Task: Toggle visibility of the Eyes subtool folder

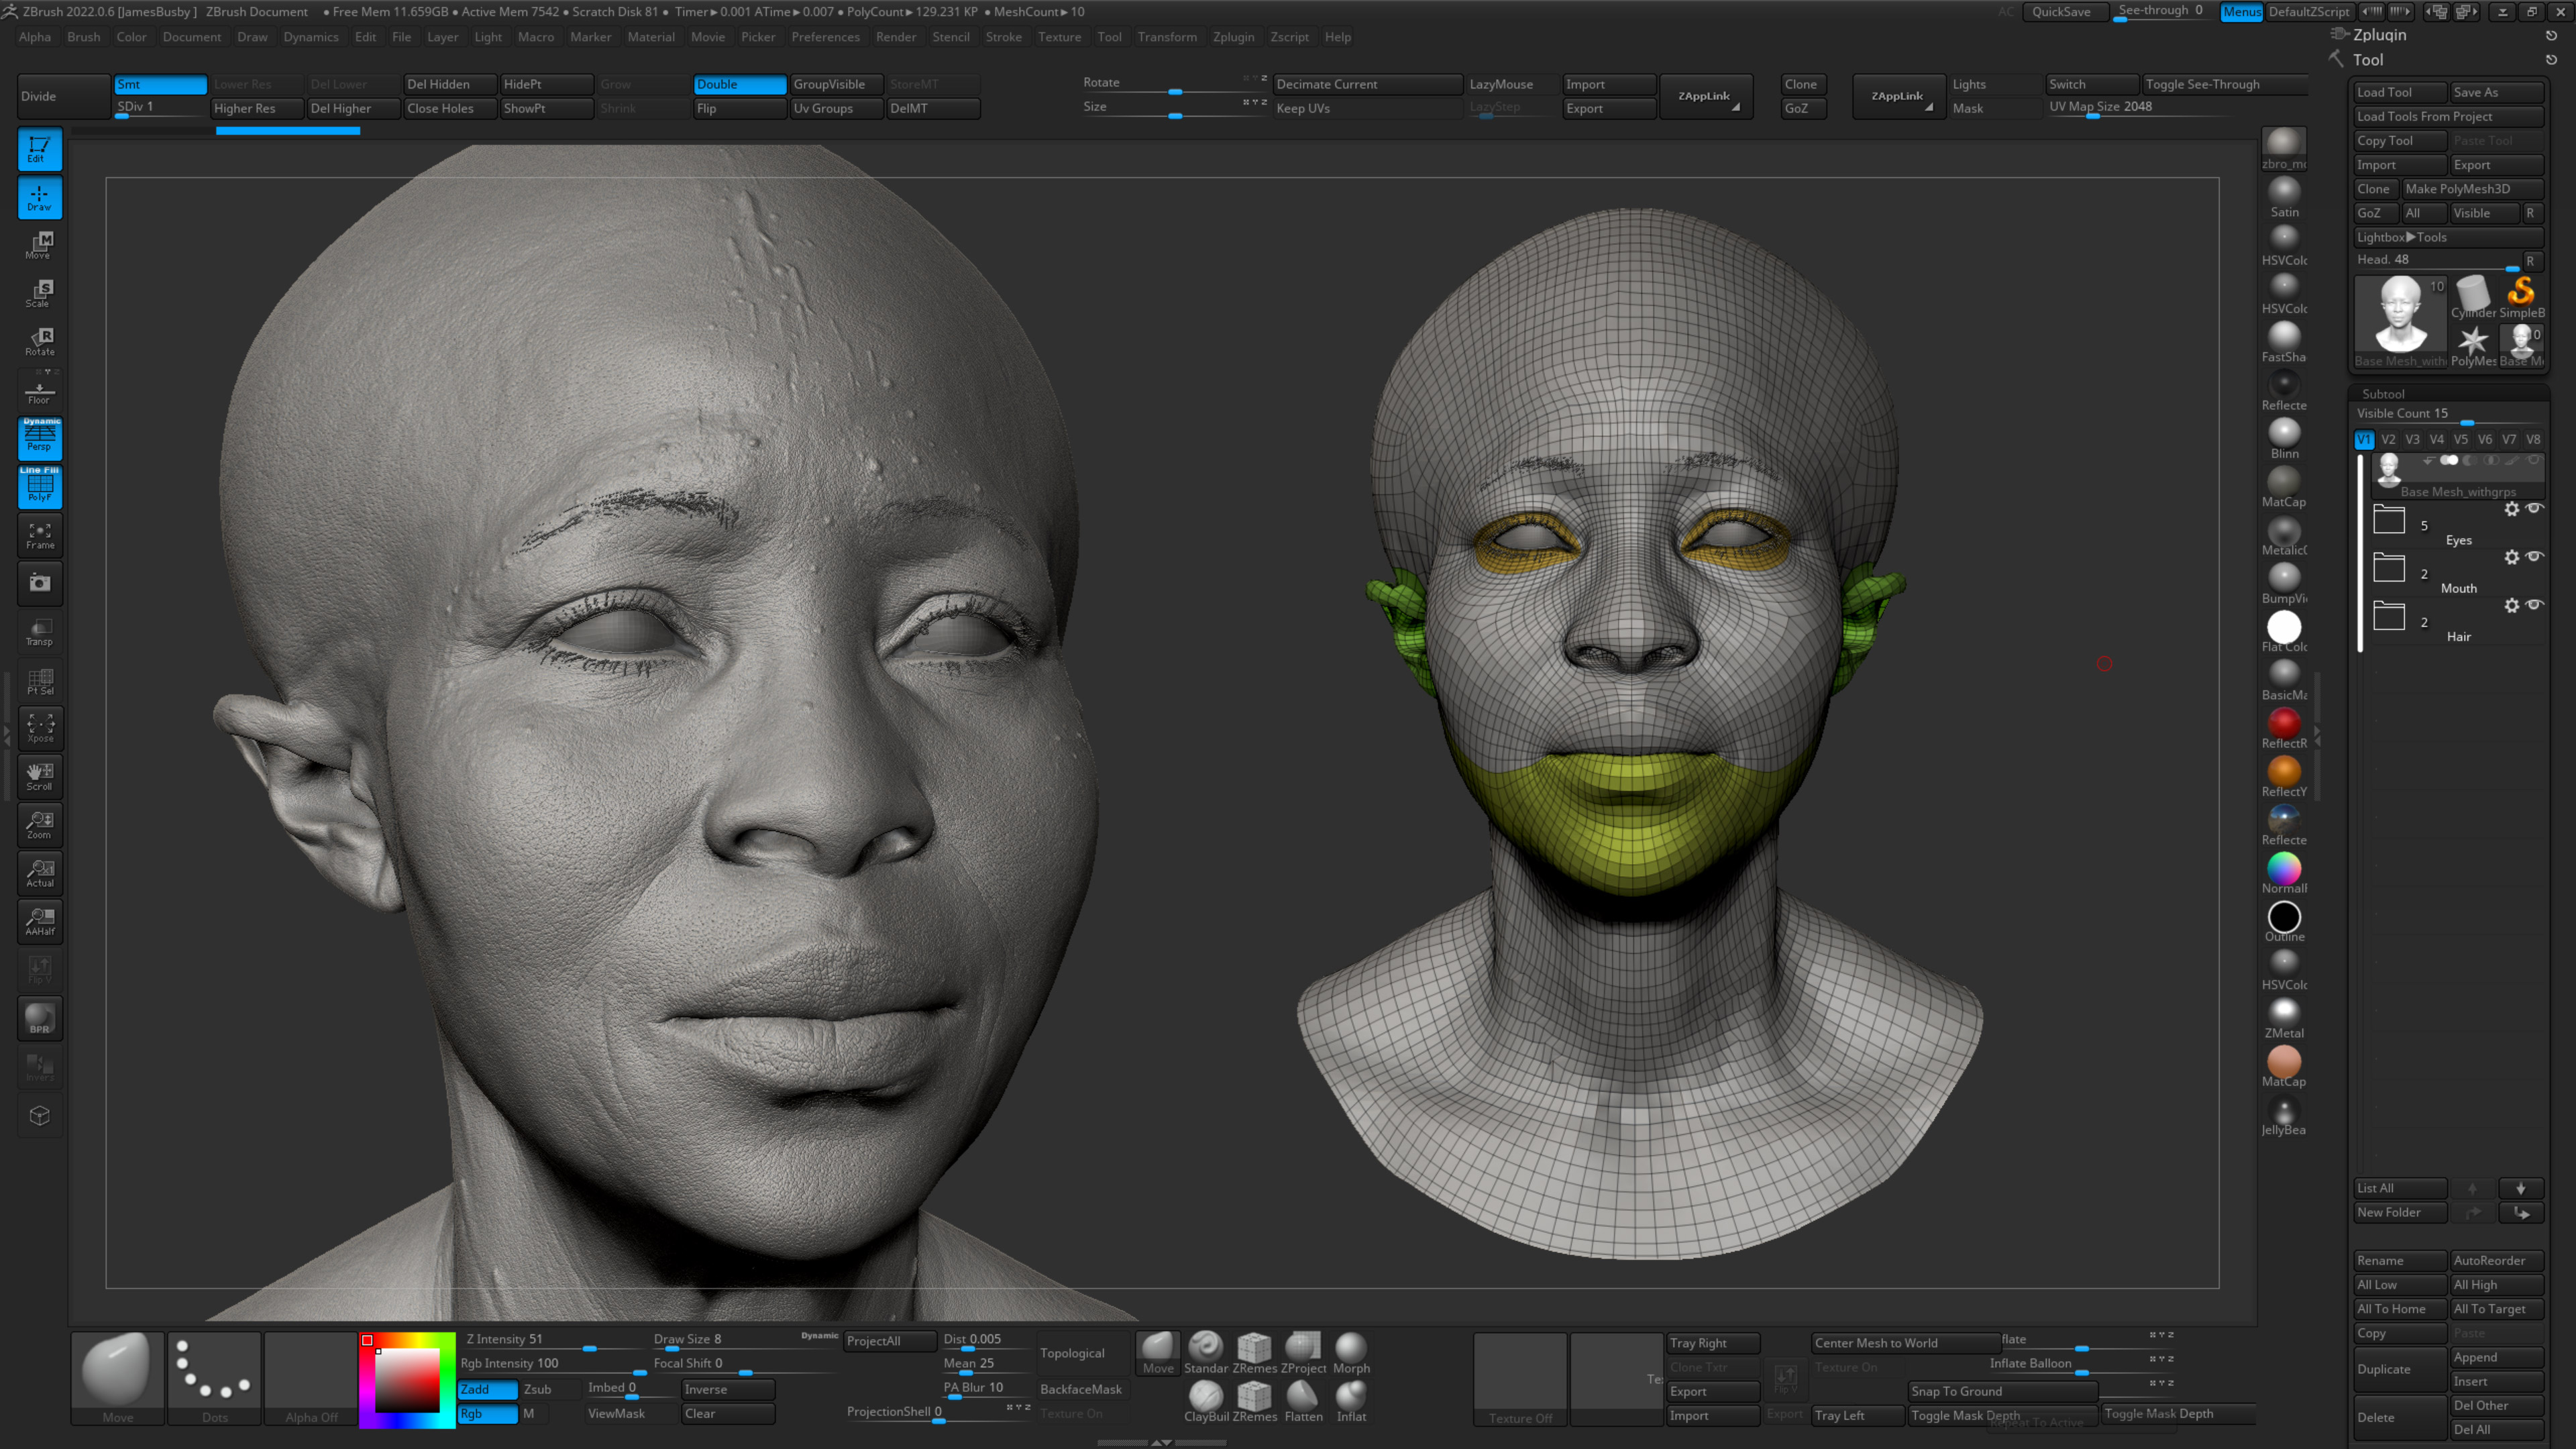Action: (2536, 509)
